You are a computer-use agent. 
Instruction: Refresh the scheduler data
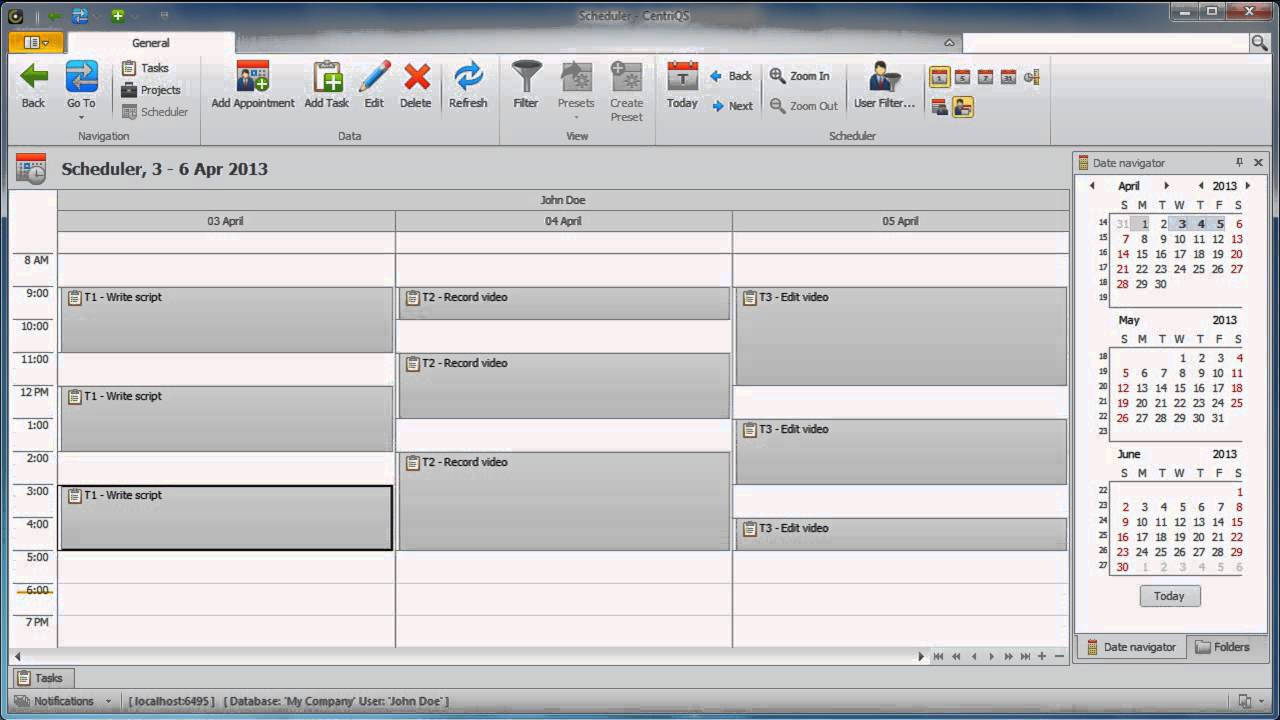coord(468,85)
